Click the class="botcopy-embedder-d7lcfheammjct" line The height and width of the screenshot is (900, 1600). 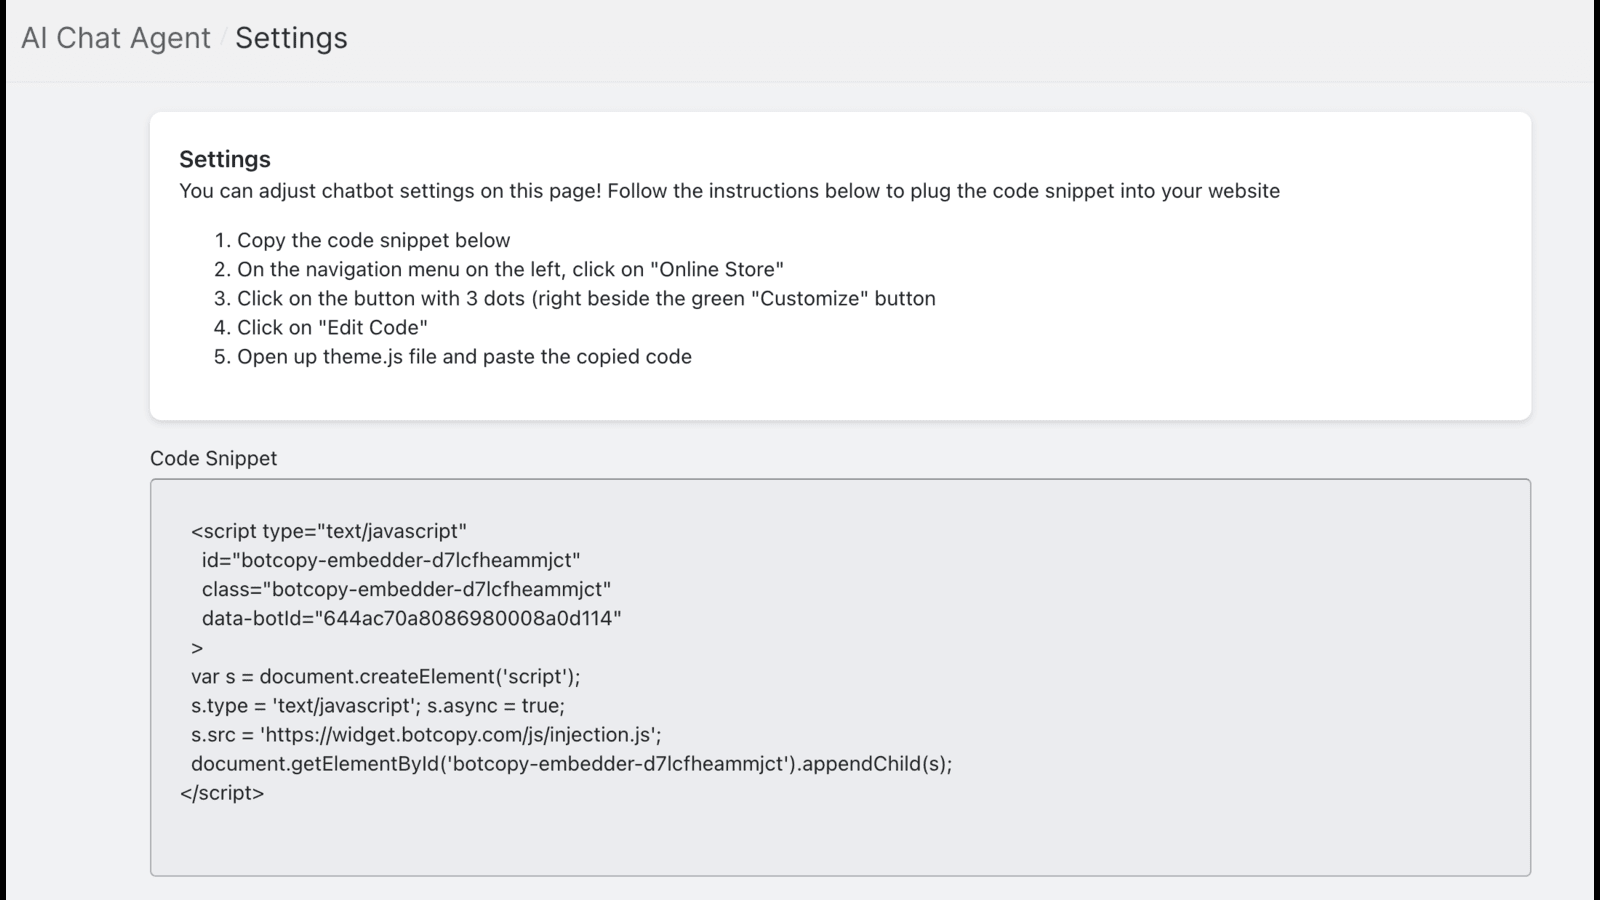coord(406,589)
